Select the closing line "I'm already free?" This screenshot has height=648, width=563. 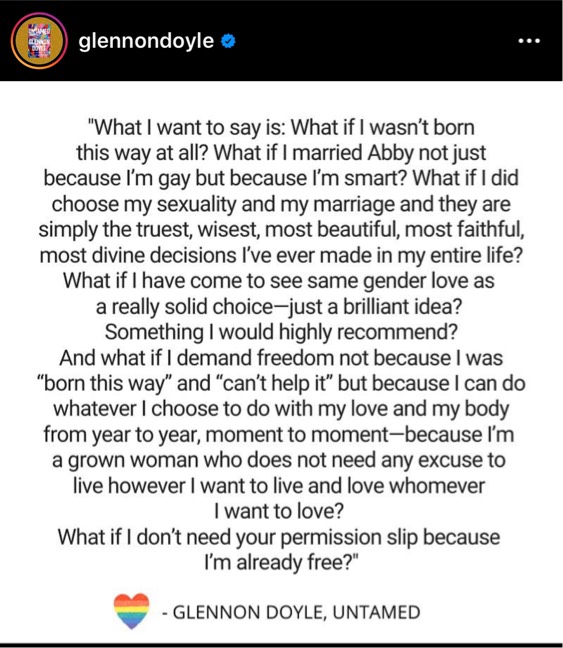pyautogui.click(x=281, y=563)
